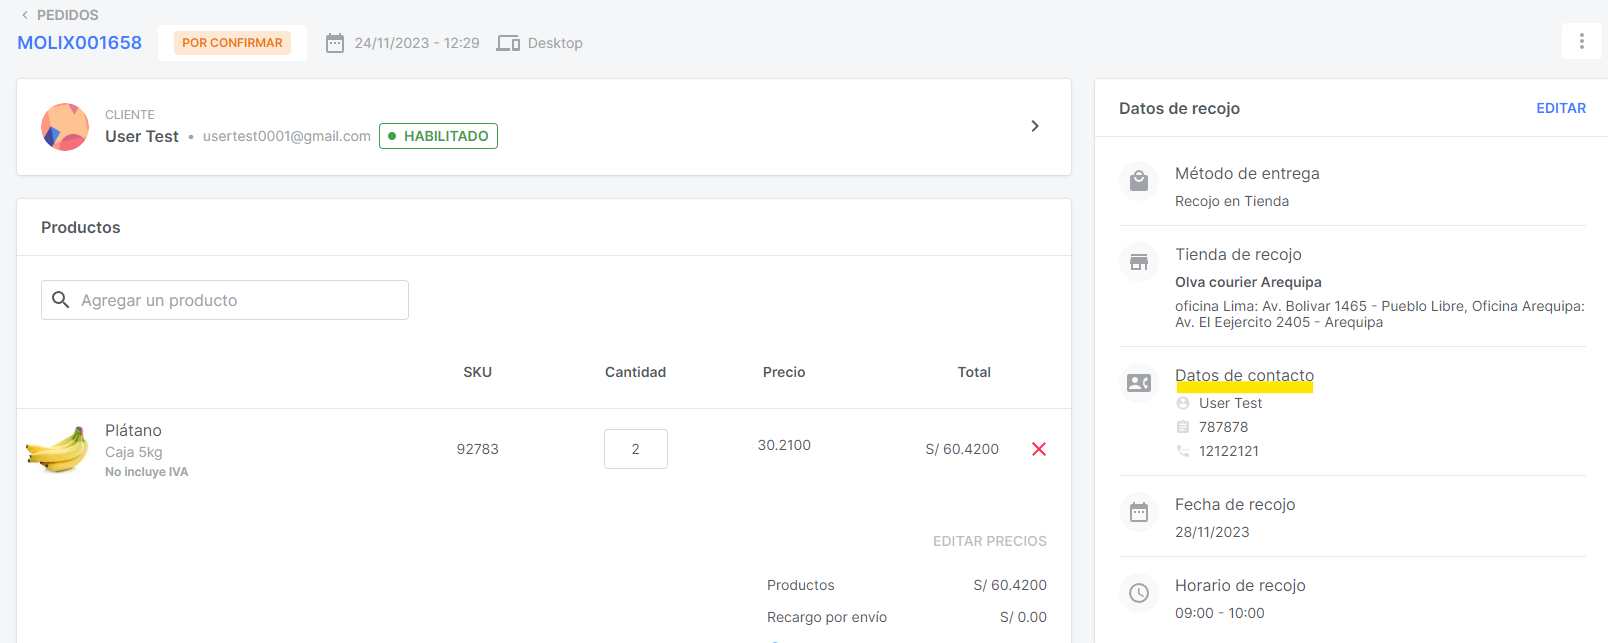Open the three-dot options menu
The image size is (1608, 643).
pos(1581,41)
